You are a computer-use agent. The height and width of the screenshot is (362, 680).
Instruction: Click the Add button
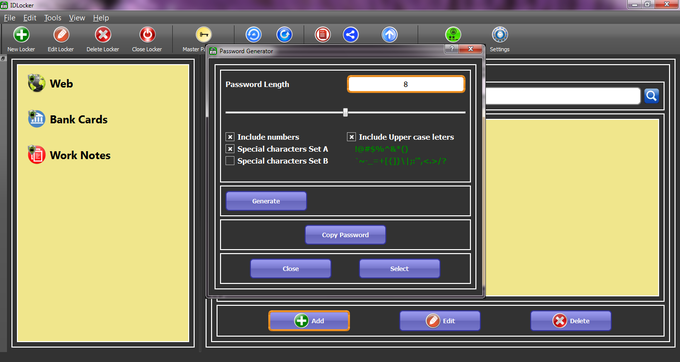pos(309,321)
